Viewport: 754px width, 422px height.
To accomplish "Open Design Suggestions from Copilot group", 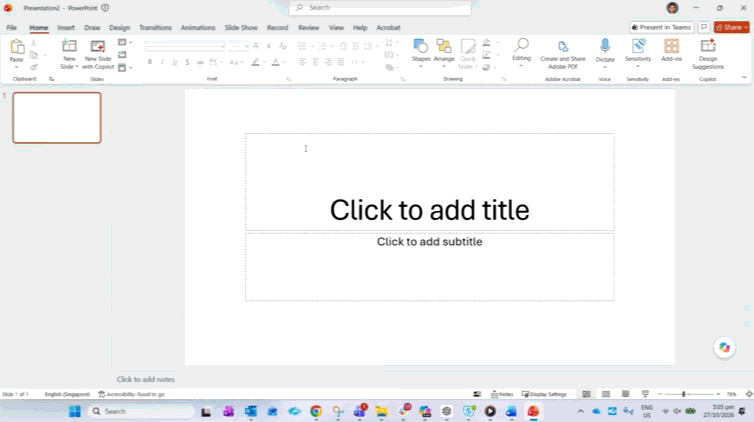I will point(708,54).
